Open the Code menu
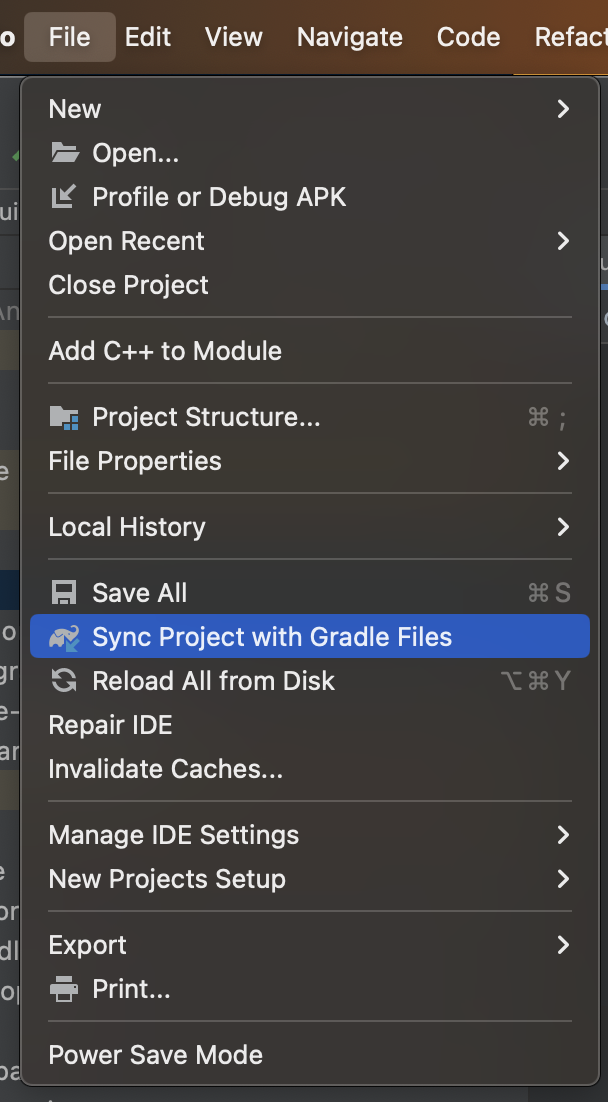608x1102 pixels. tap(468, 37)
